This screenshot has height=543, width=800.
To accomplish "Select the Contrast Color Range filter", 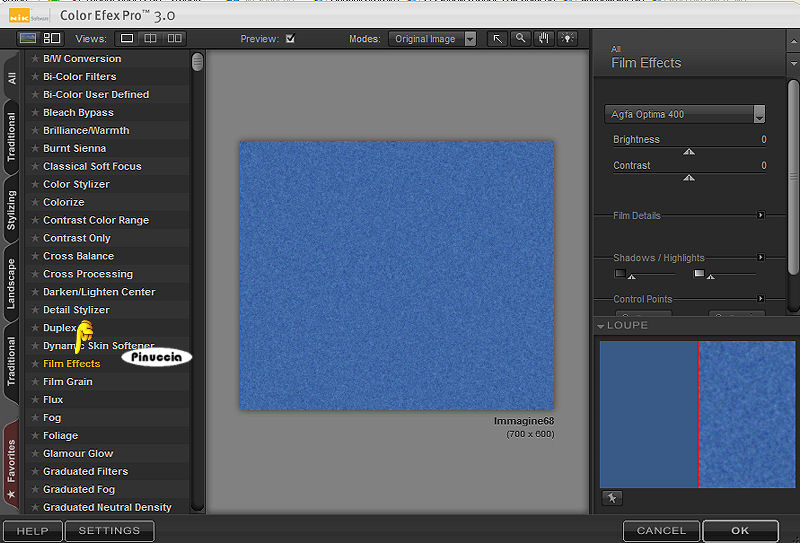I will pyautogui.click(x=96, y=220).
